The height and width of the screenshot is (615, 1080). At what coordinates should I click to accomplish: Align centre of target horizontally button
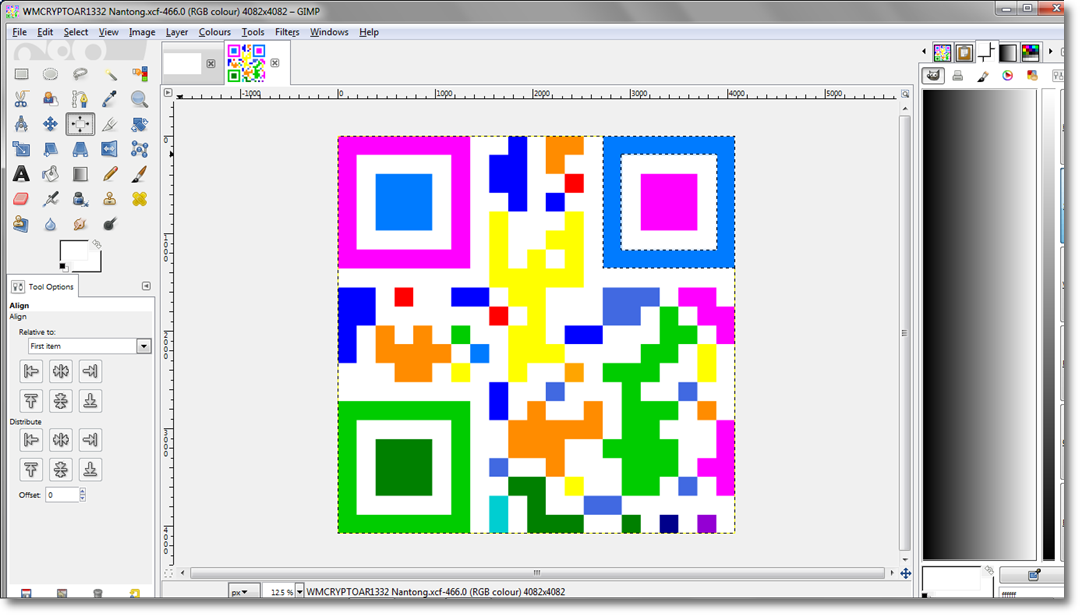(x=61, y=371)
